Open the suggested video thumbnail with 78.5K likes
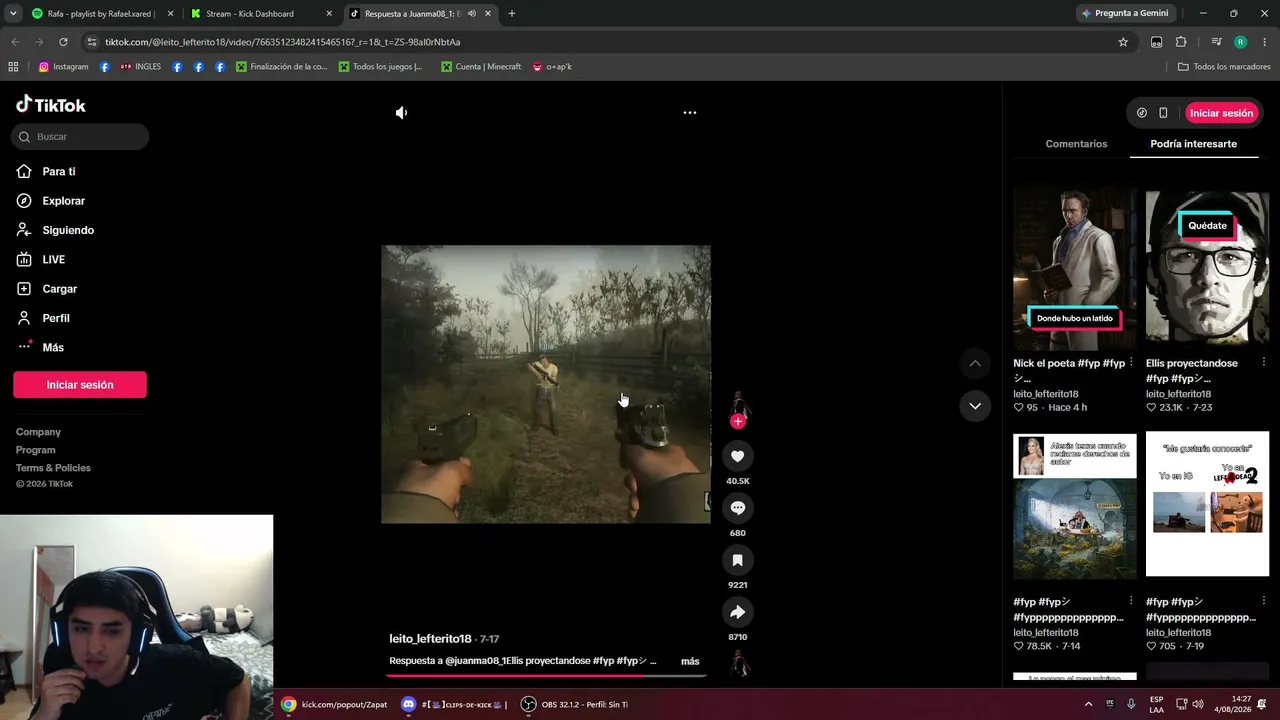The width and height of the screenshot is (1280, 720). click(x=1075, y=506)
